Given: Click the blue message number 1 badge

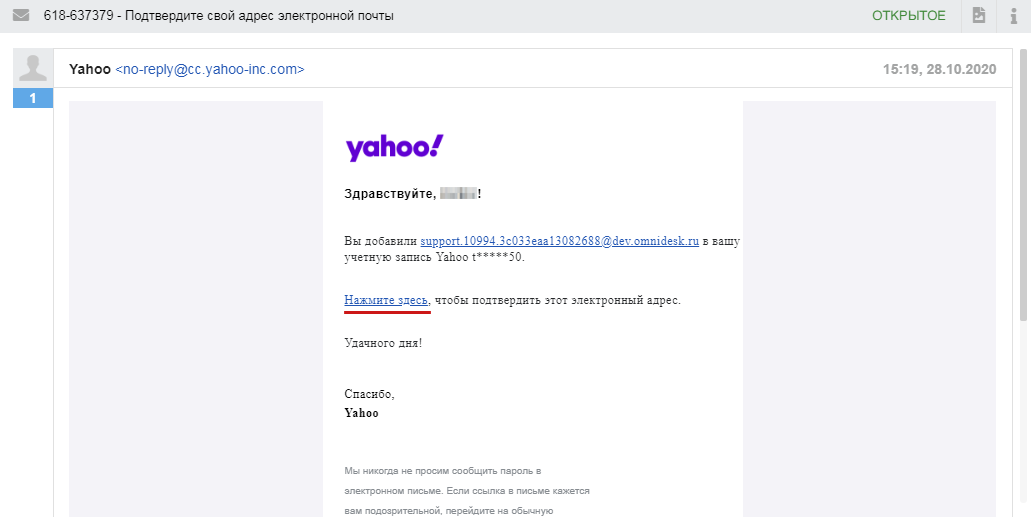Looking at the screenshot, I should coord(33,98).
